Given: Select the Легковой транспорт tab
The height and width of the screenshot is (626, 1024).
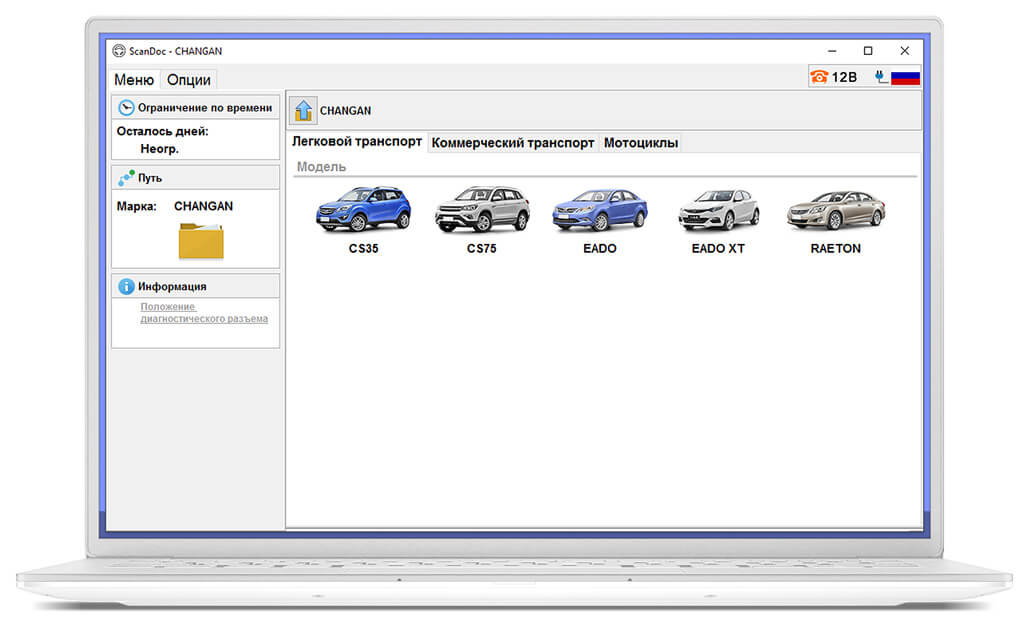Looking at the screenshot, I should point(357,142).
